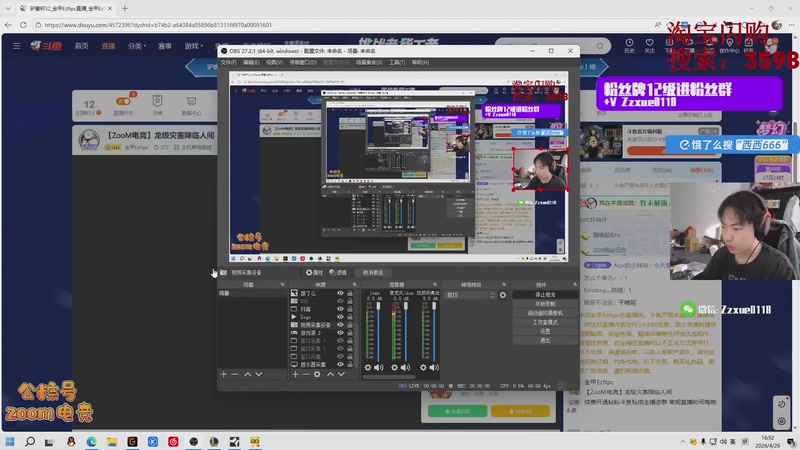Open Logo audio channel settings gear
The height and width of the screenshot is (450, 800).
click(368, 367)
